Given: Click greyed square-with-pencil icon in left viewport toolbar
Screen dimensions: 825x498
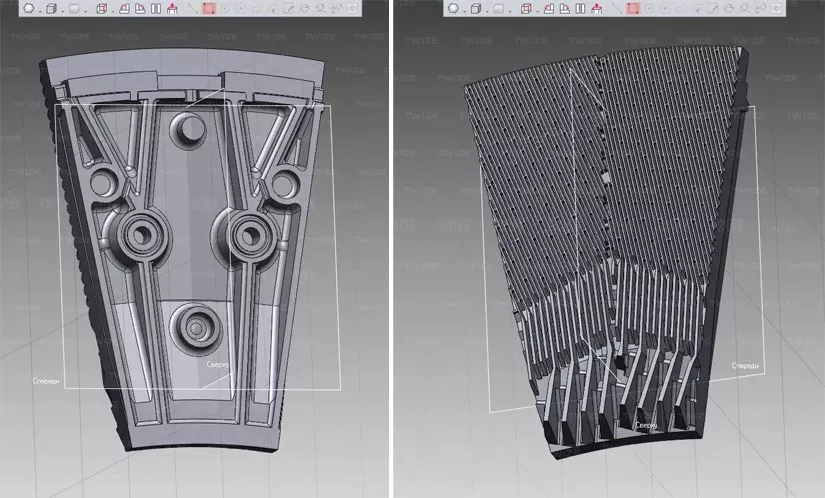Looking at the screenshot, I should [x=289, y=8].
